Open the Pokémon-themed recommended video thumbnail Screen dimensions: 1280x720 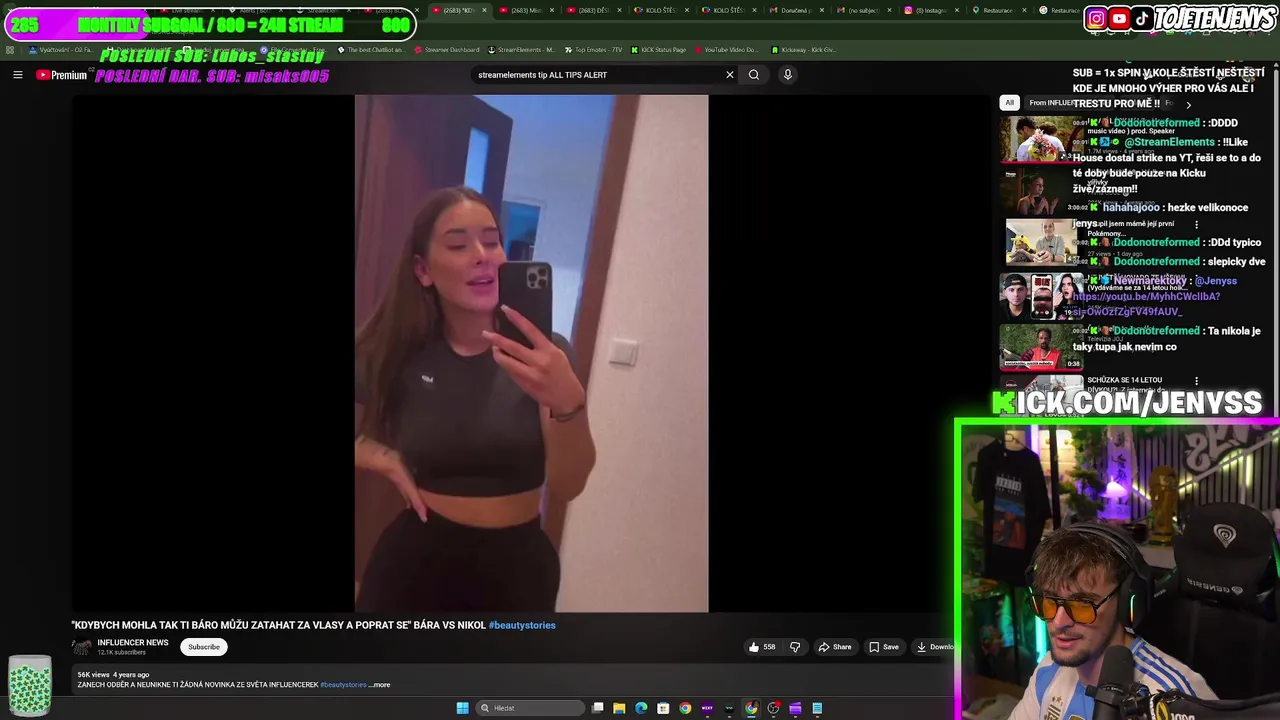tap(1040, 242)
